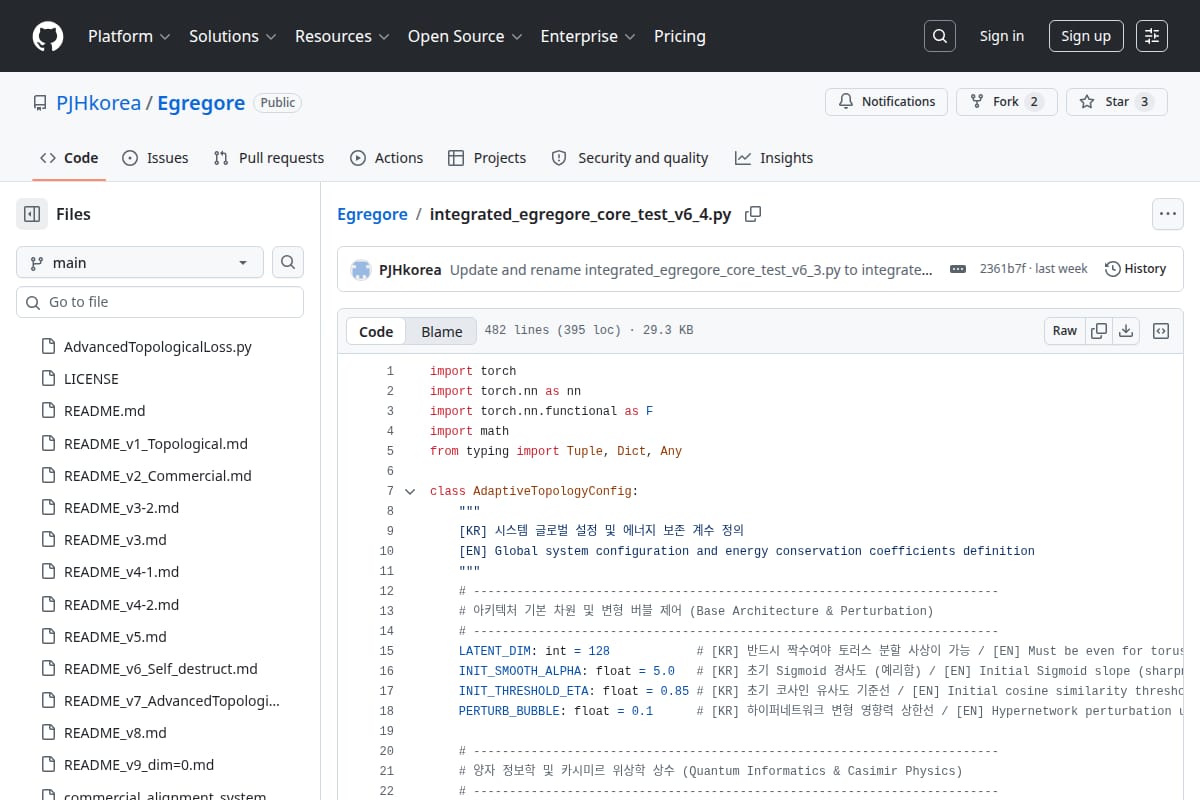Open more file actions ellipsis menu
This screenshot has height=800, width=1200.
(1168, 214)
